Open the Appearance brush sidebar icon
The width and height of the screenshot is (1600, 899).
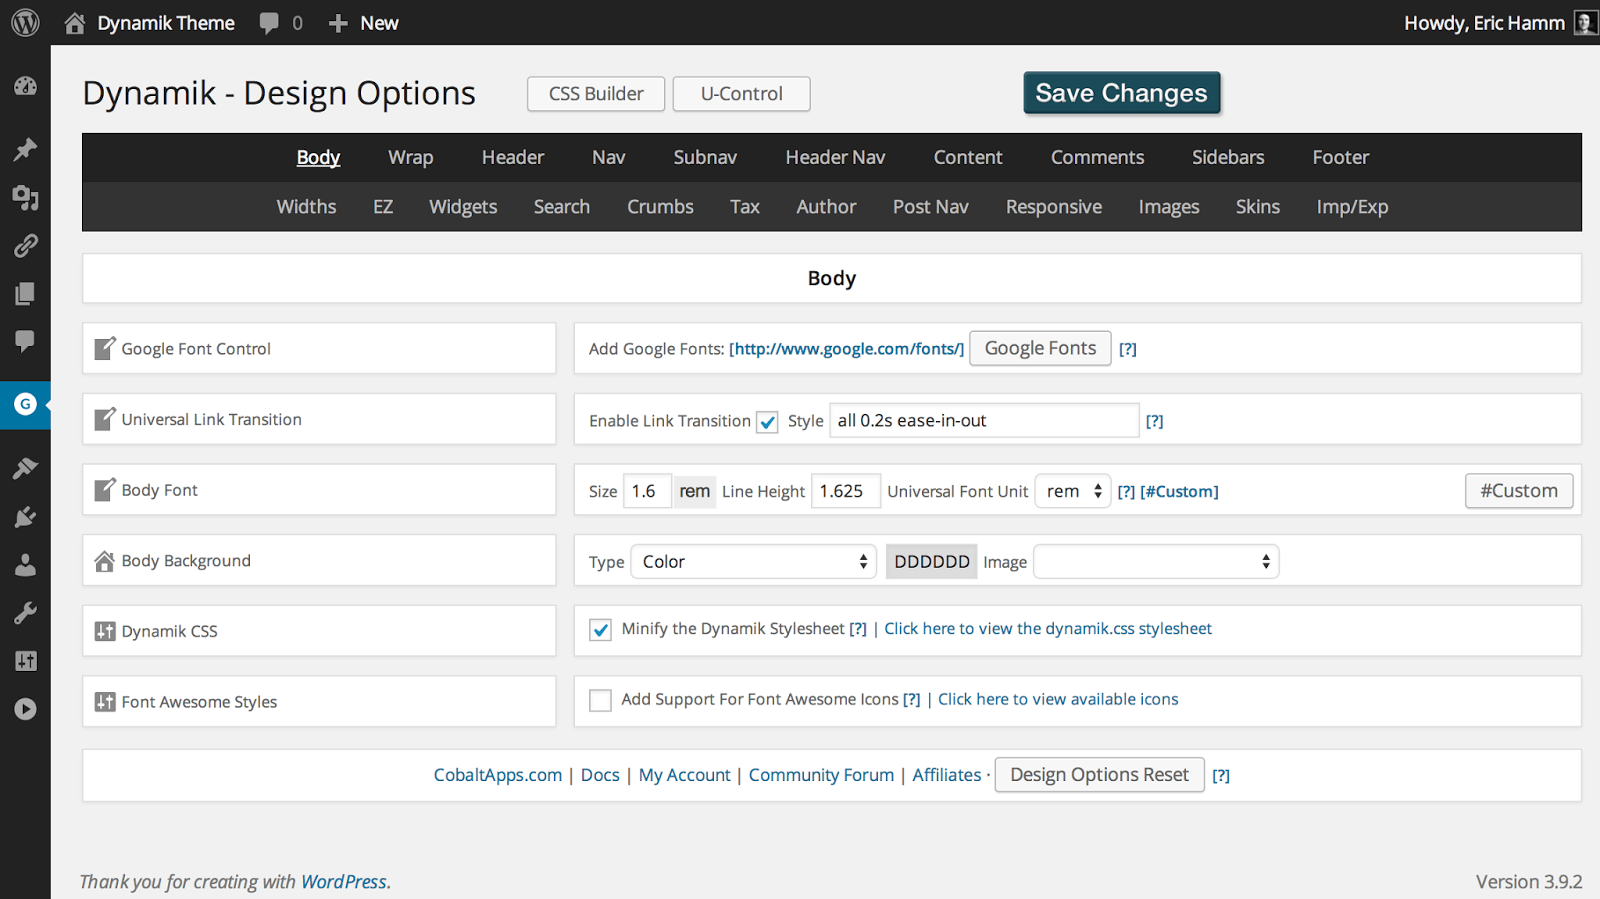(x=25, y=468)
